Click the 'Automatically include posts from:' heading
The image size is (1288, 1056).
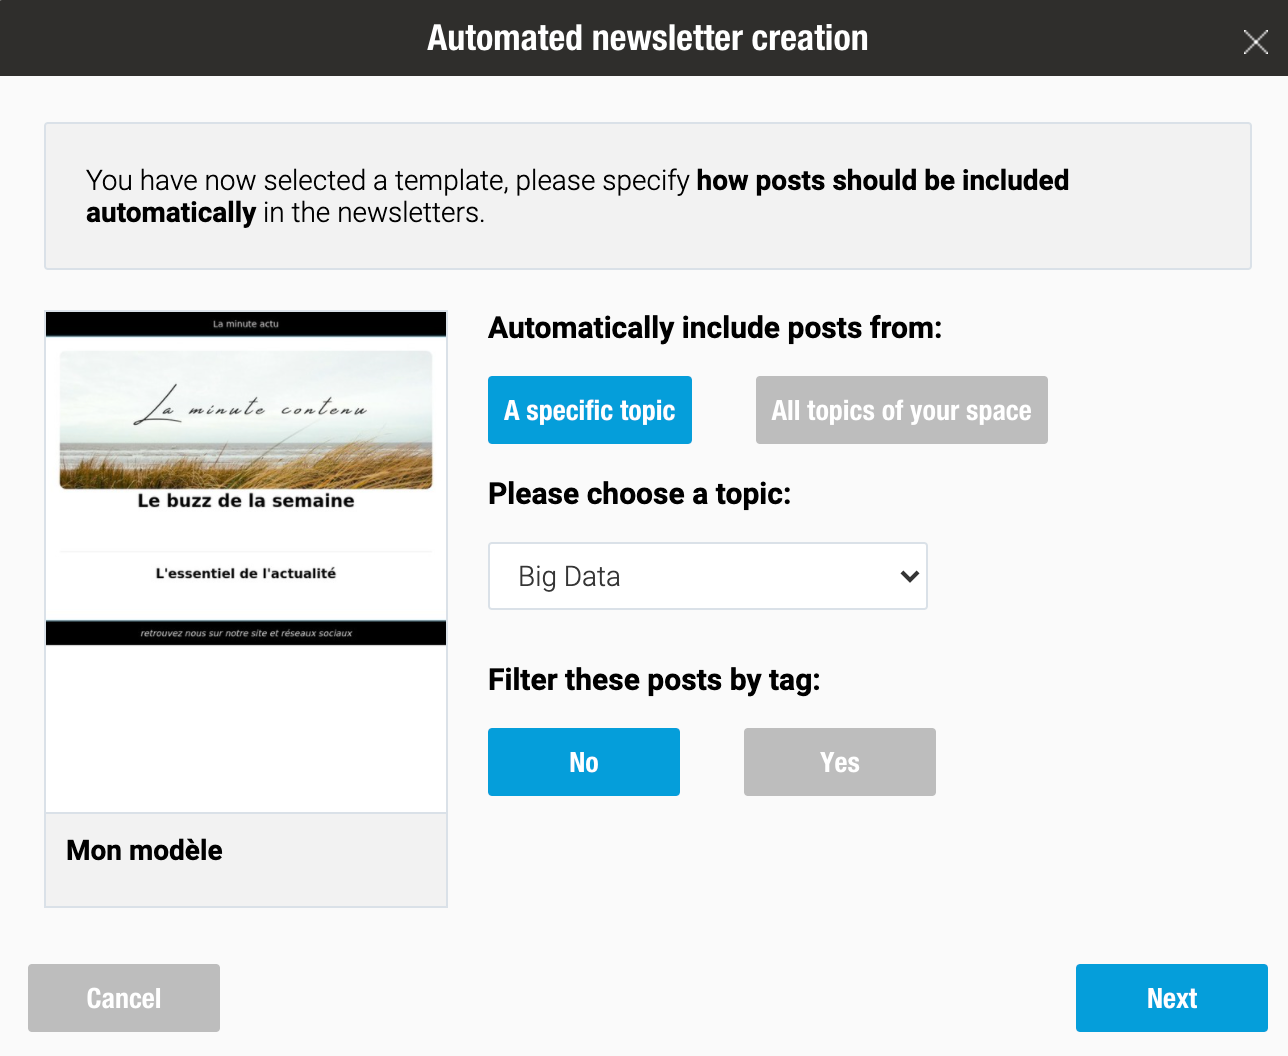tap(715, 328)
